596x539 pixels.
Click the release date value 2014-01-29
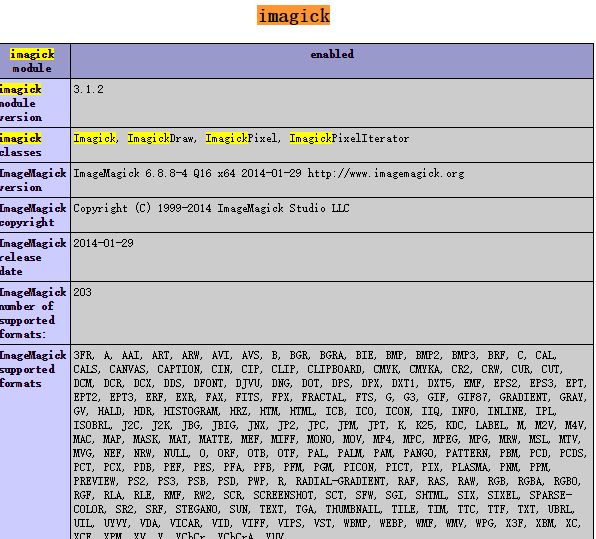pyautogui.click(x=103, y=243)
